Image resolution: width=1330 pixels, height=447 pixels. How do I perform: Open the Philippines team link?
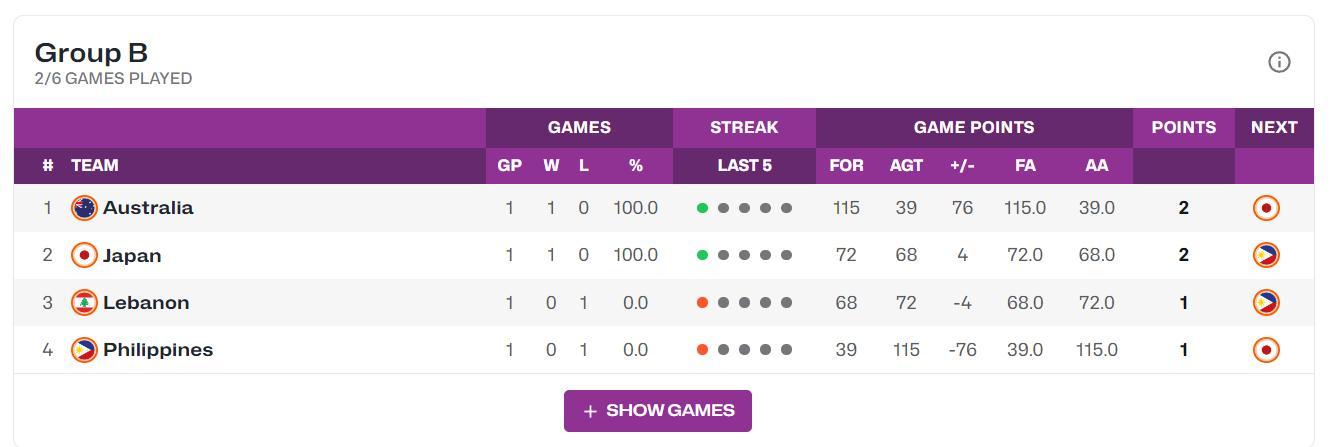(x=158, y=350)
